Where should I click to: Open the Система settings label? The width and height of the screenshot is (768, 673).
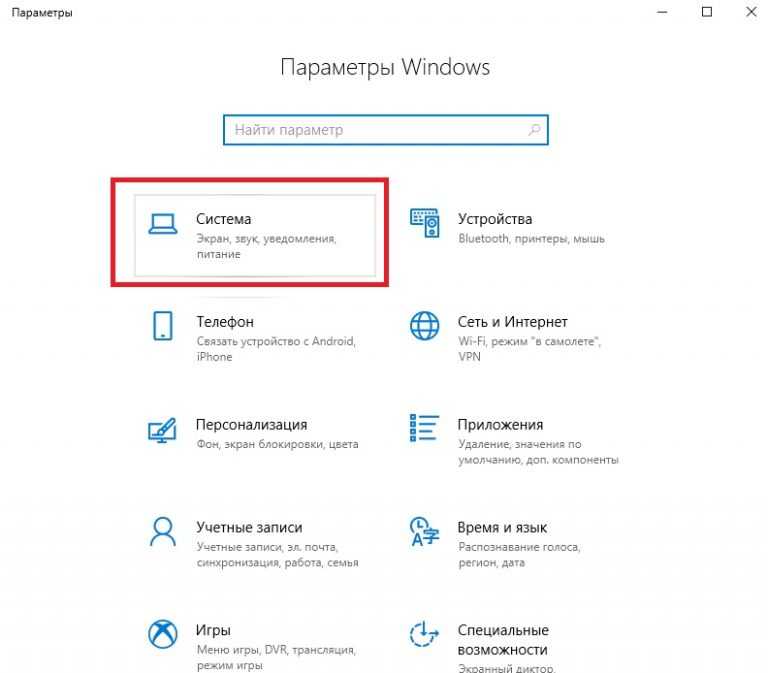[224, 219]
